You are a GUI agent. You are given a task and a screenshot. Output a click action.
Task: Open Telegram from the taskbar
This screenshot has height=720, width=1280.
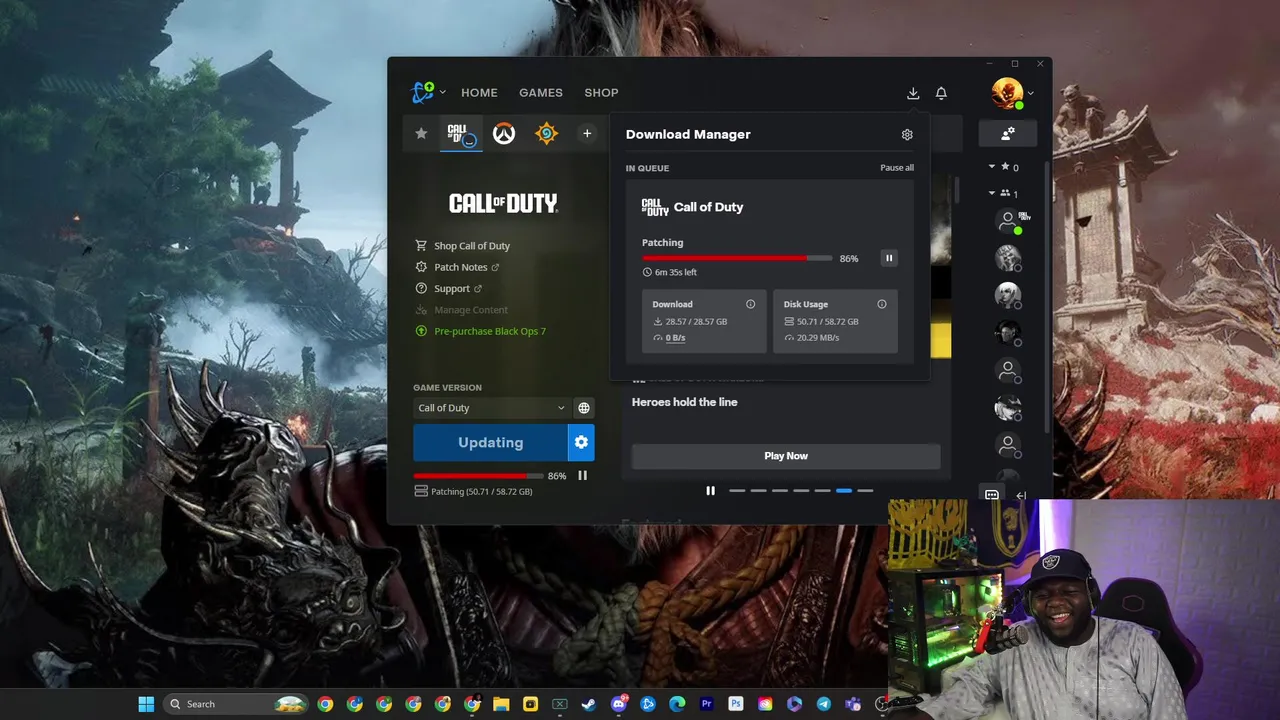(x=824, y=704)
